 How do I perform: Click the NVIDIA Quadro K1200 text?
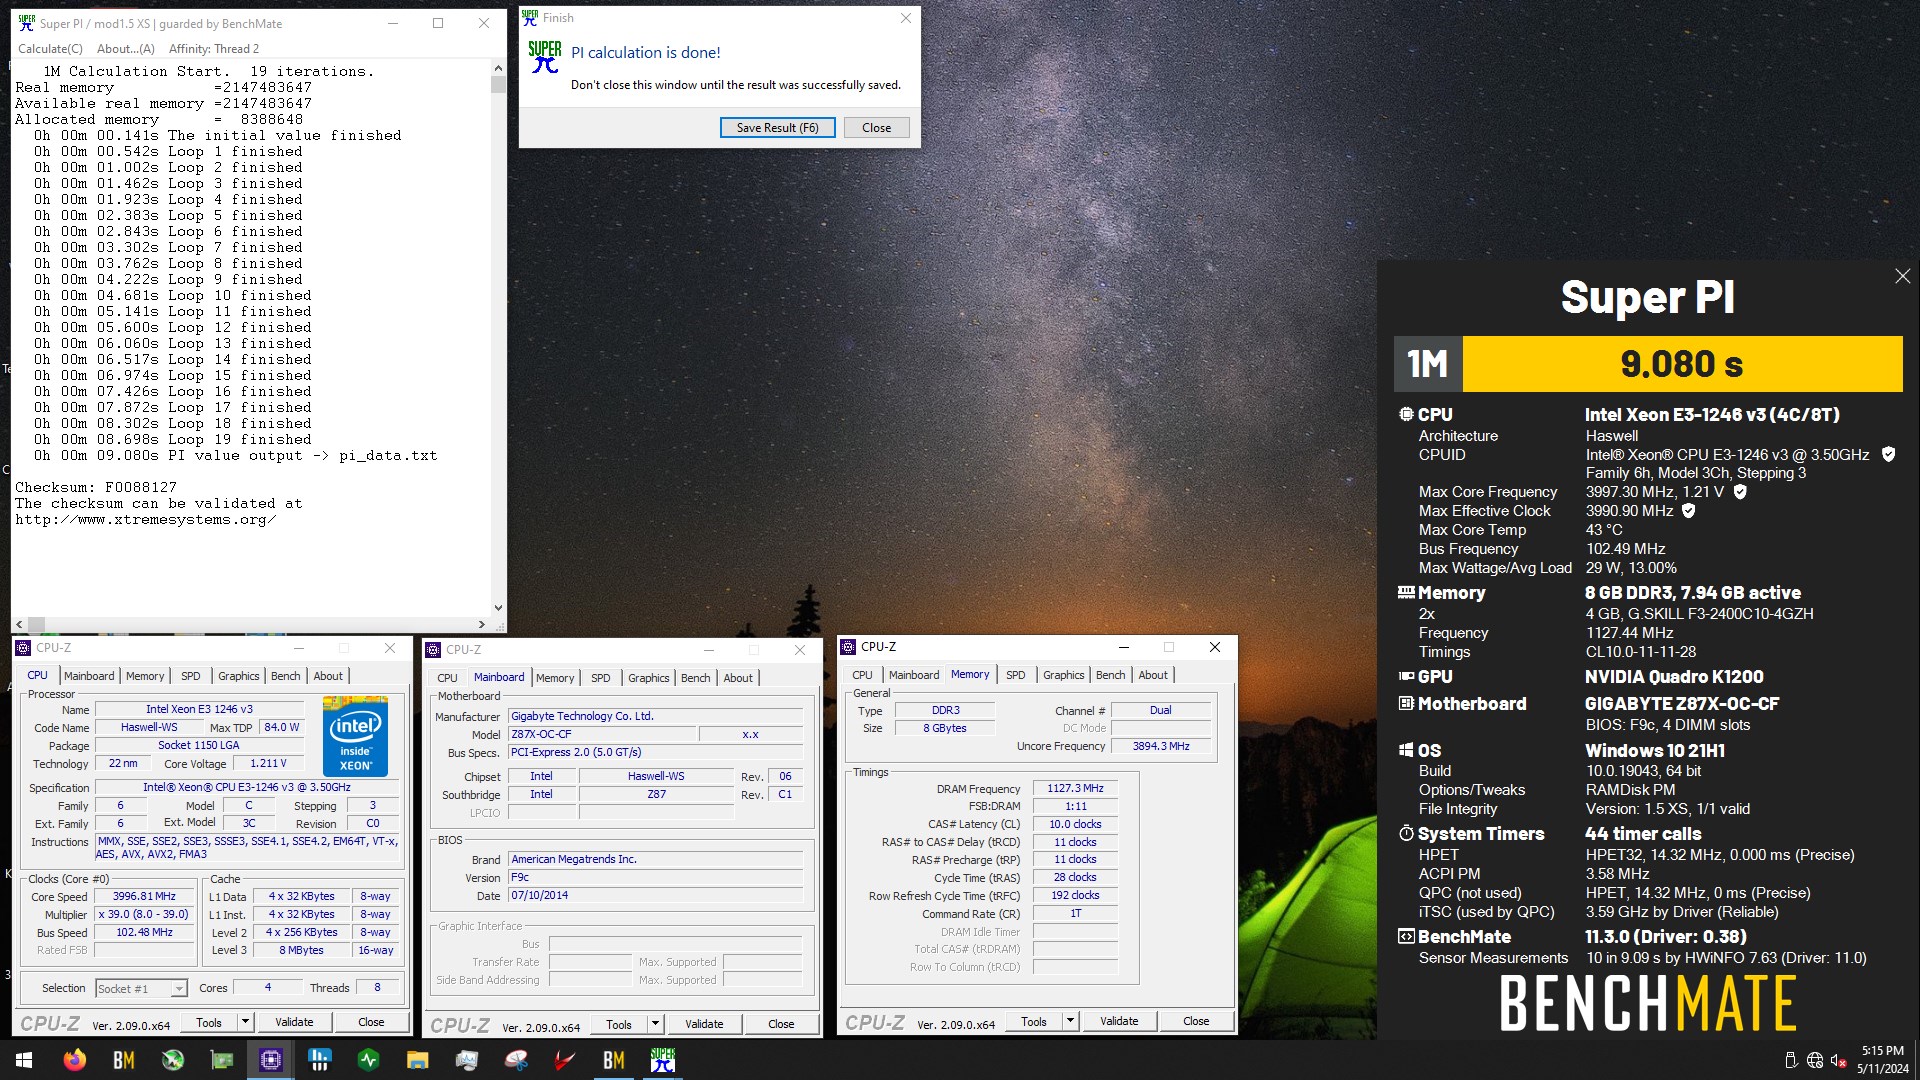[1674, 677]
